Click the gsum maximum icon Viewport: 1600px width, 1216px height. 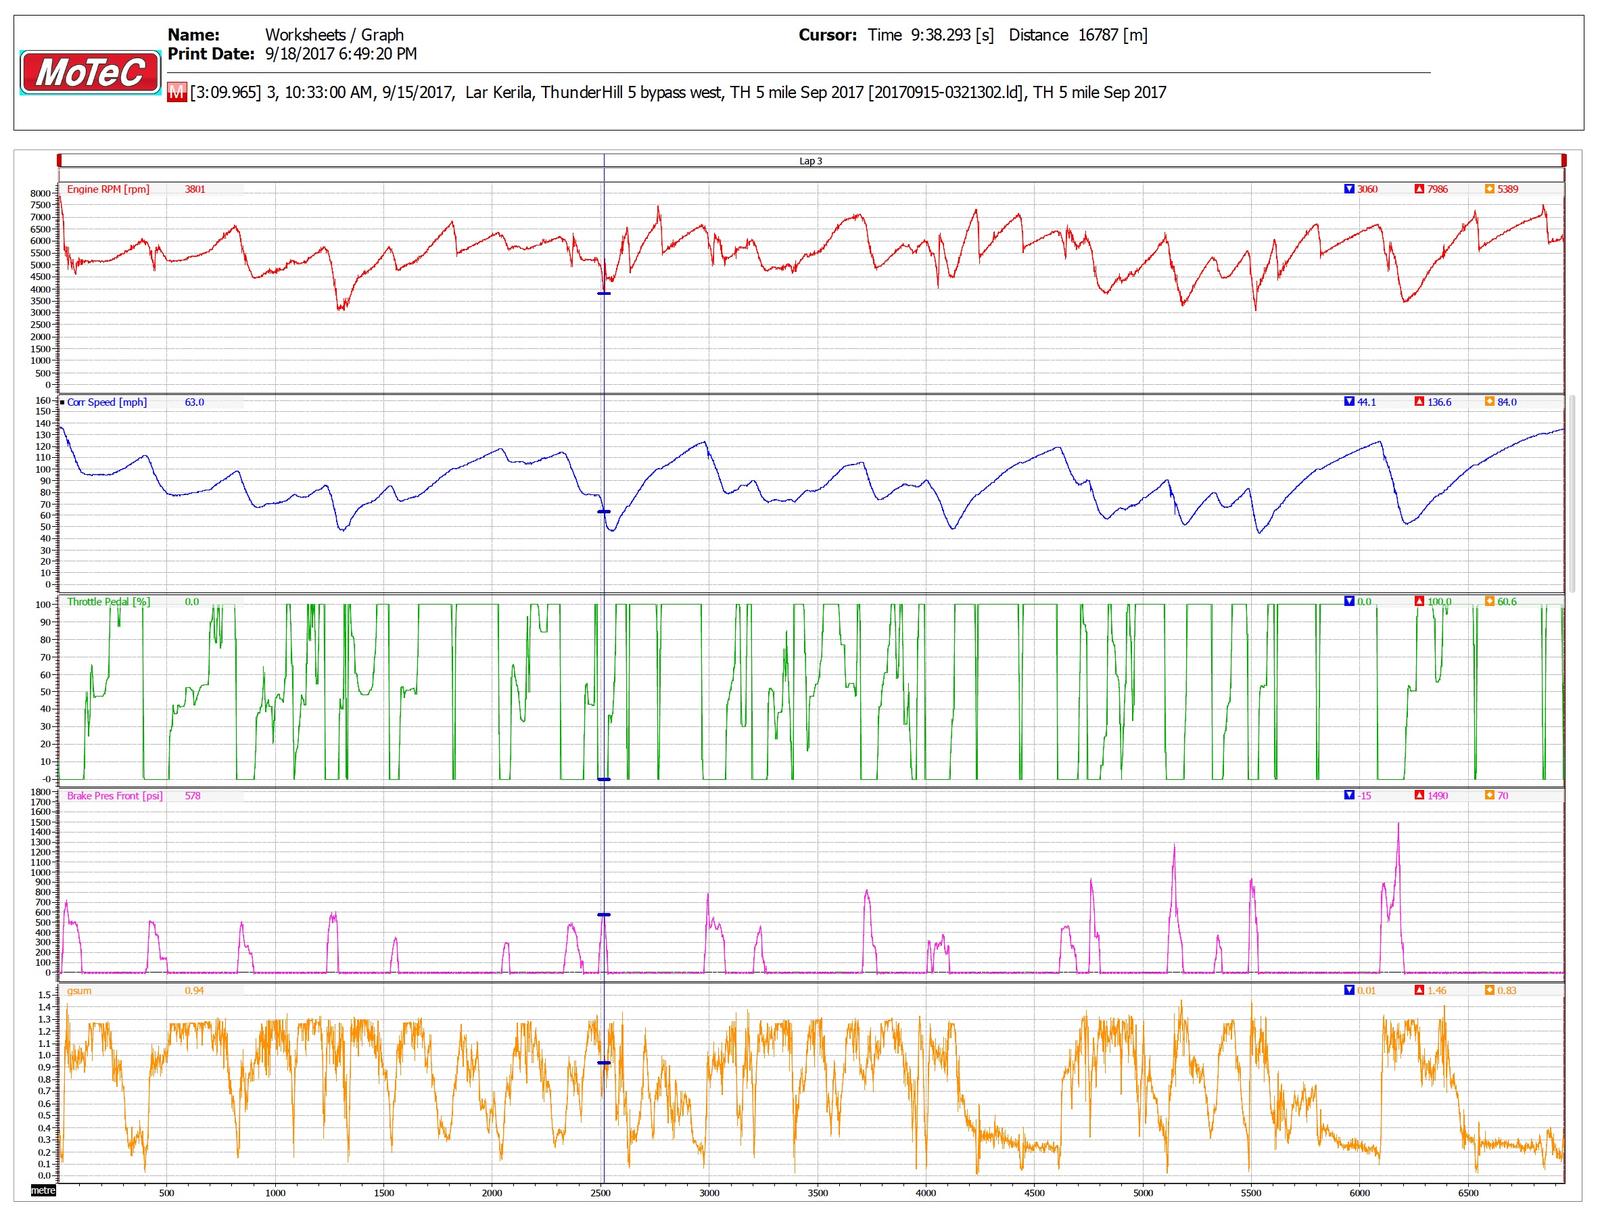tap(1419, 991)
